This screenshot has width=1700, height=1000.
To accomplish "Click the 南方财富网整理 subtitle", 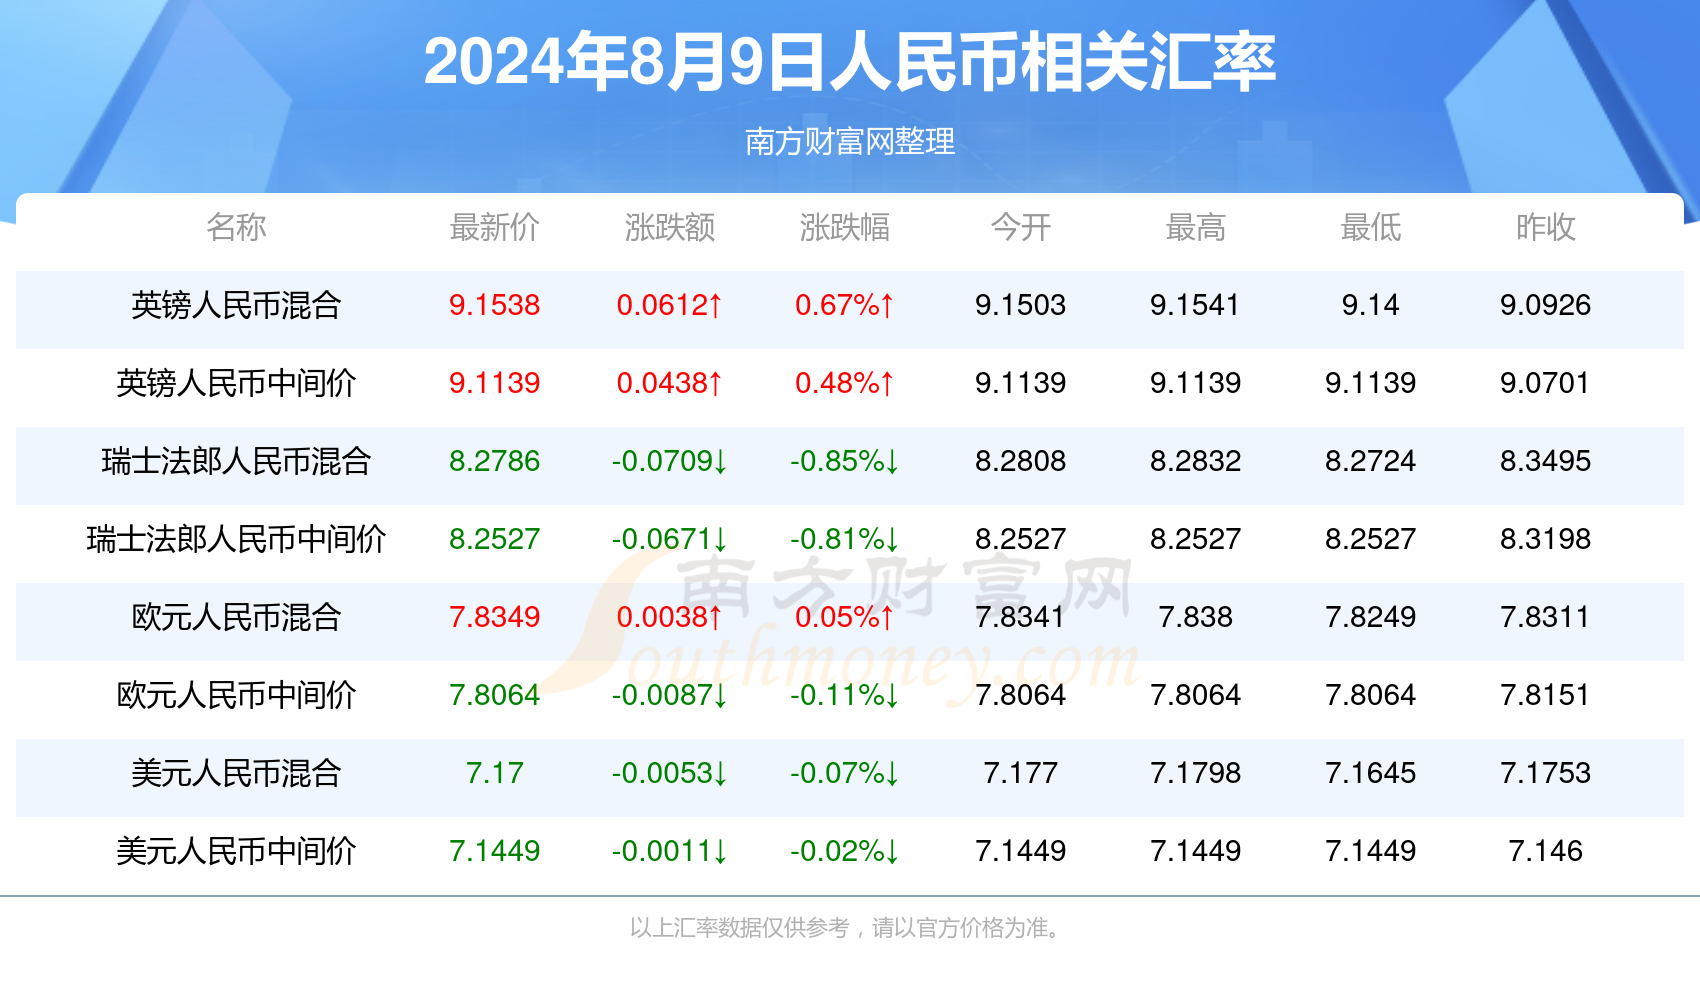I will 850,142.
